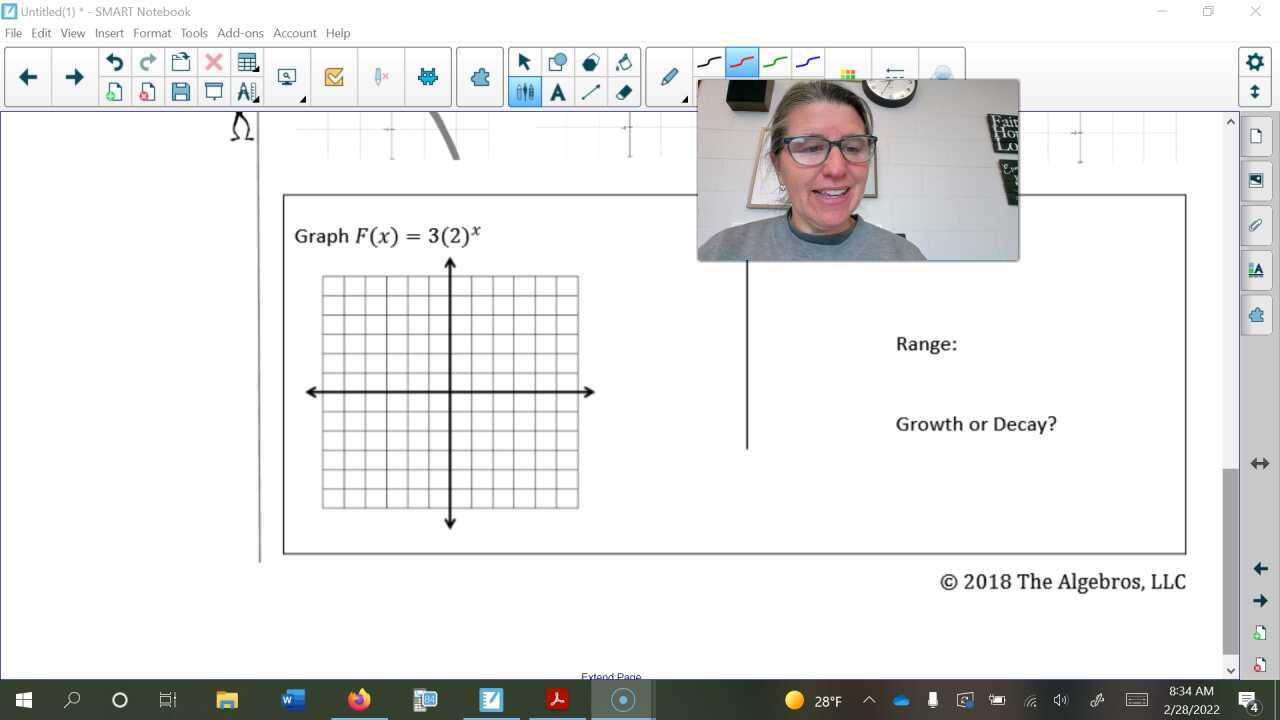Image resolution: width=1280 pixels, height=720 pixels.
Task: Go to the previous page using toolbar left arrow
Action: click(x=28, y=77)
